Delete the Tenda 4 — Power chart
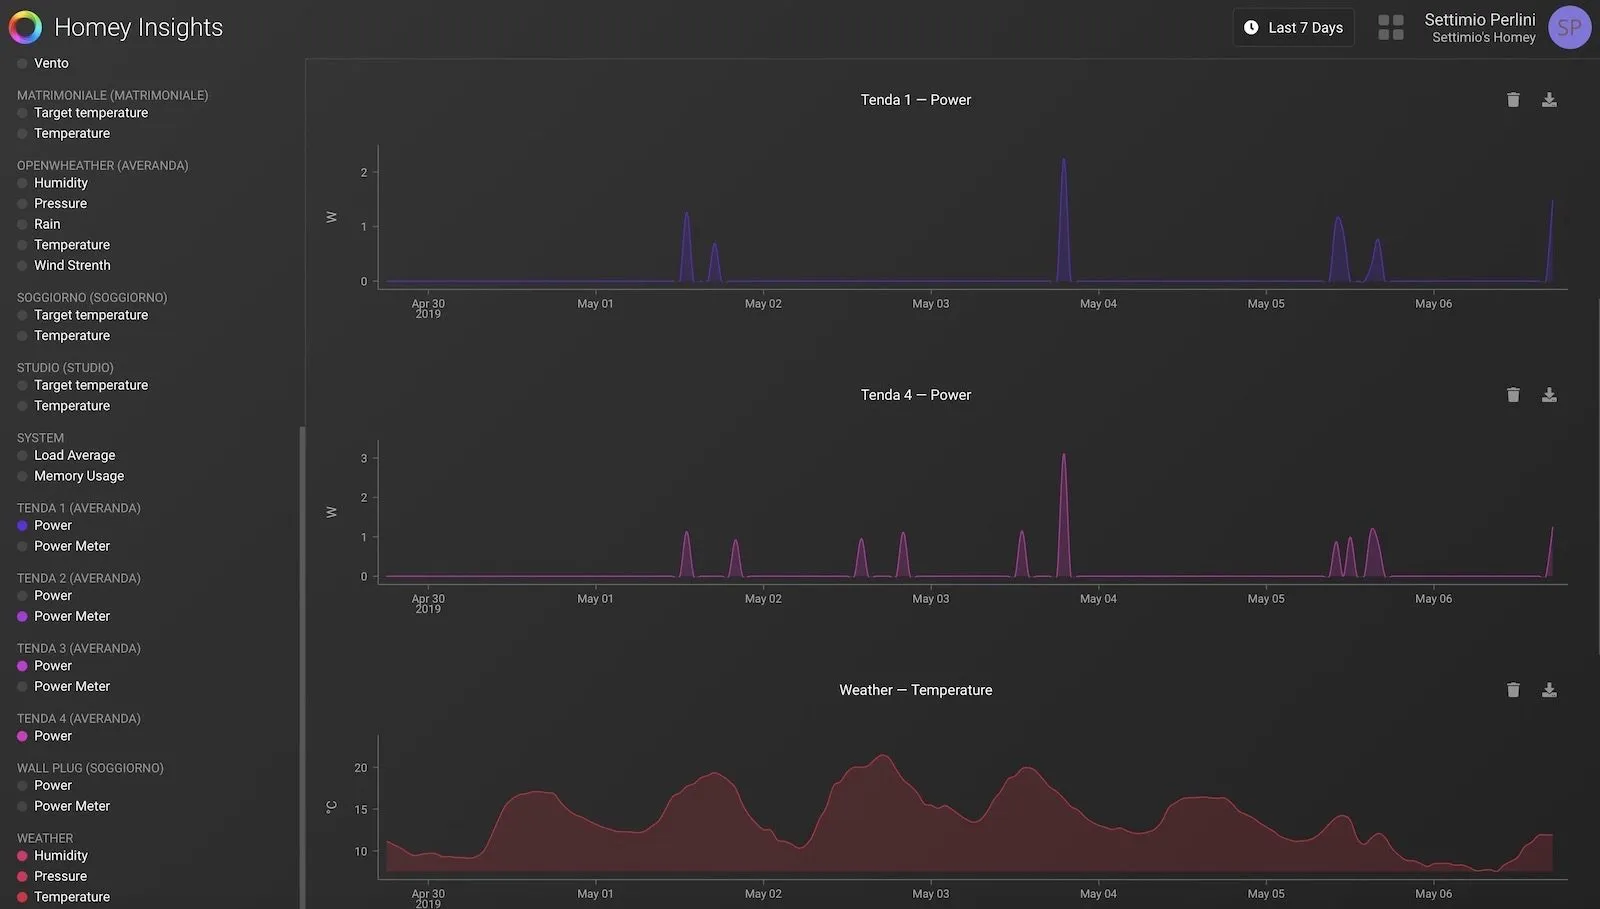The height and width of the screenshot is (909, 1600). click(x=1513, y=395)
